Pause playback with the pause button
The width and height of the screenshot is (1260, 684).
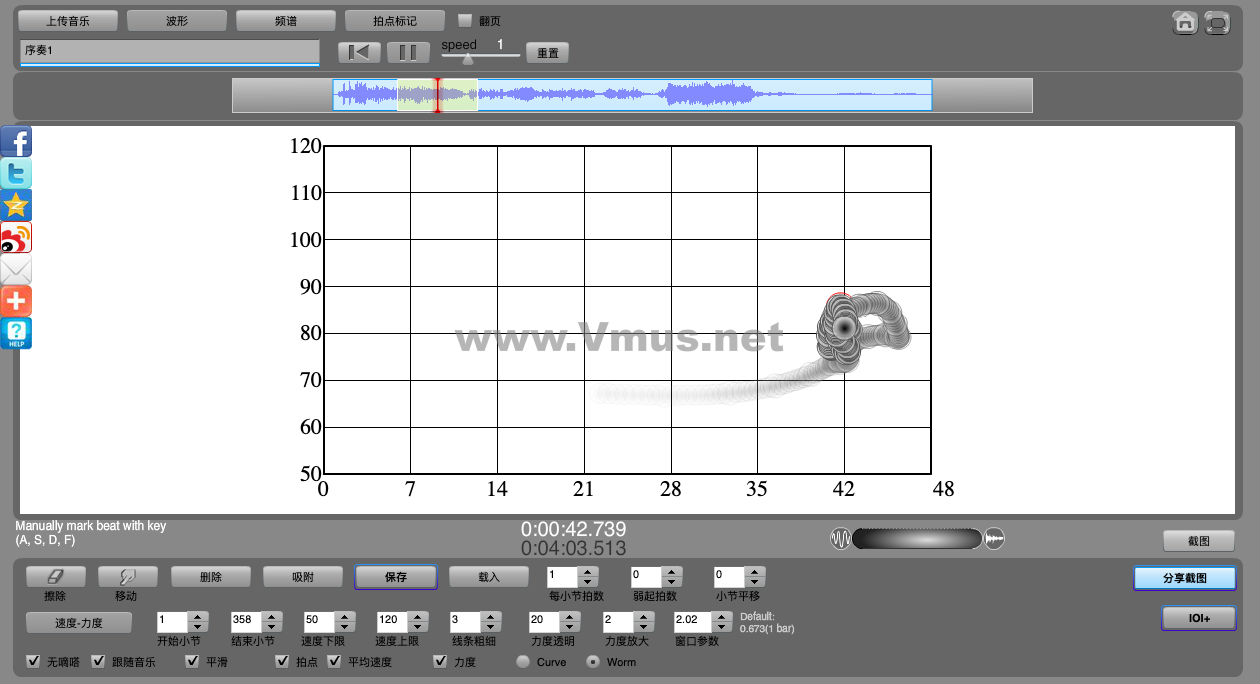point(408,53)
